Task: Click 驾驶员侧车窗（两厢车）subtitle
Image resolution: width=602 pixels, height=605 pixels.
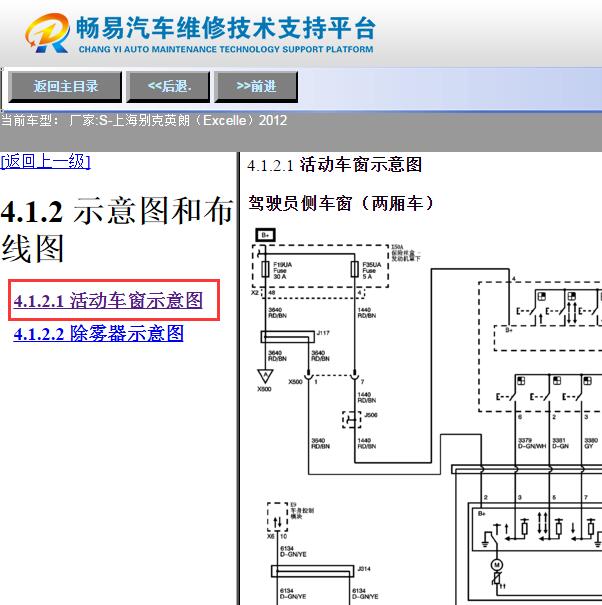Action: pyautogui.click(x=342, y=203)
